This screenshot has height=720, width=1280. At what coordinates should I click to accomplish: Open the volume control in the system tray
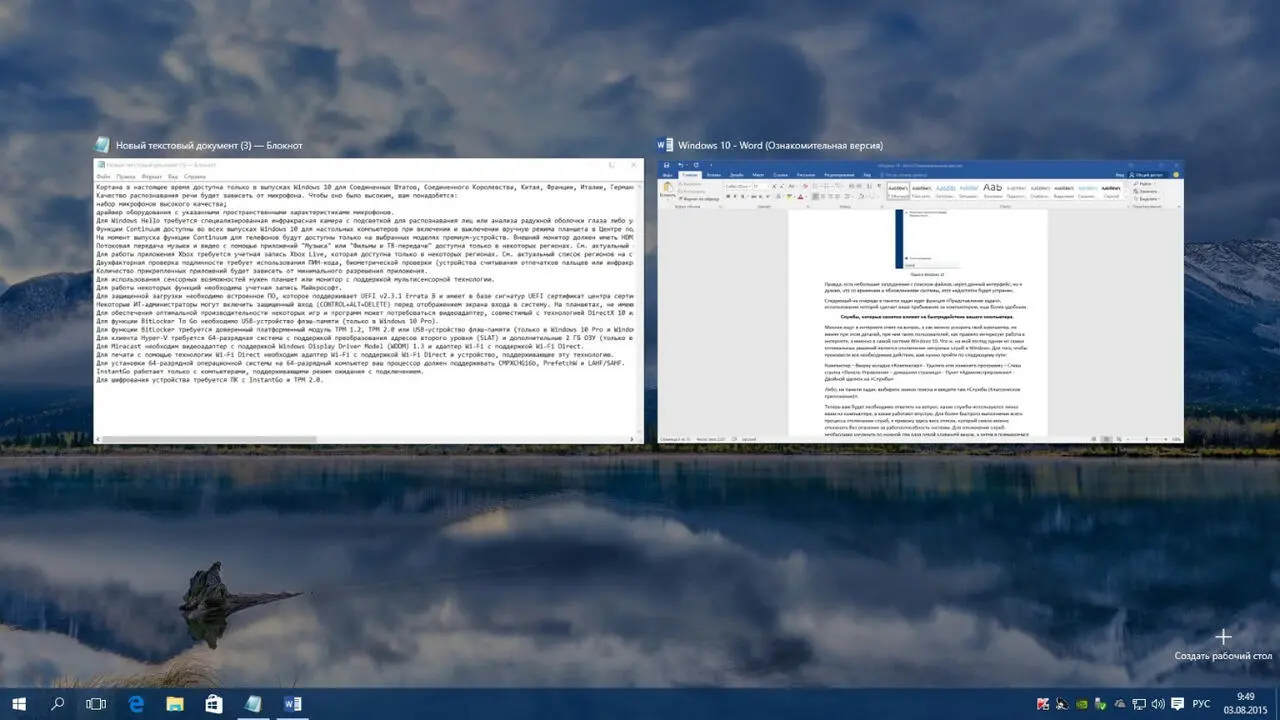(x=1158, y=704)
